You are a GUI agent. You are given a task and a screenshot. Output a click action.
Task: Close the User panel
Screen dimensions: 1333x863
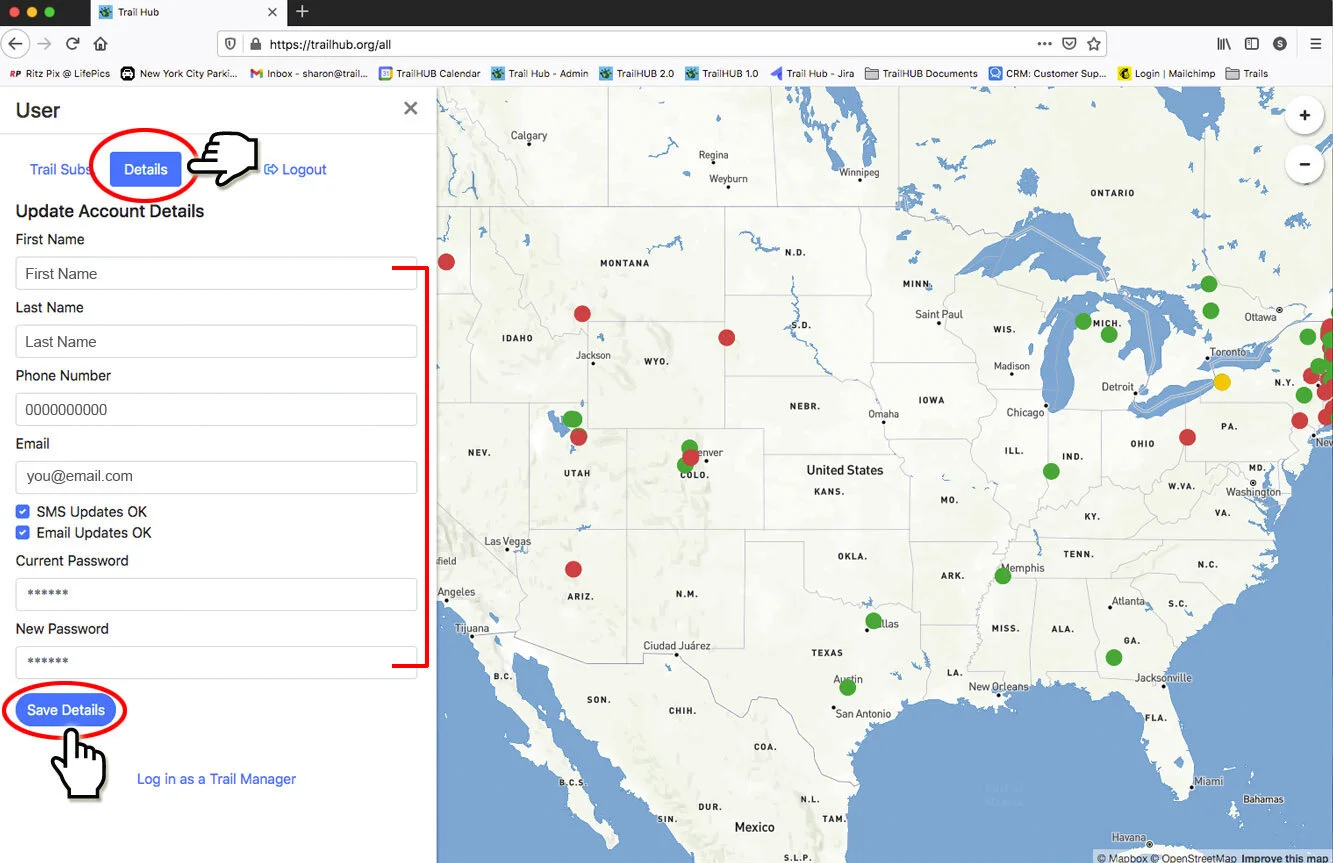410,109
